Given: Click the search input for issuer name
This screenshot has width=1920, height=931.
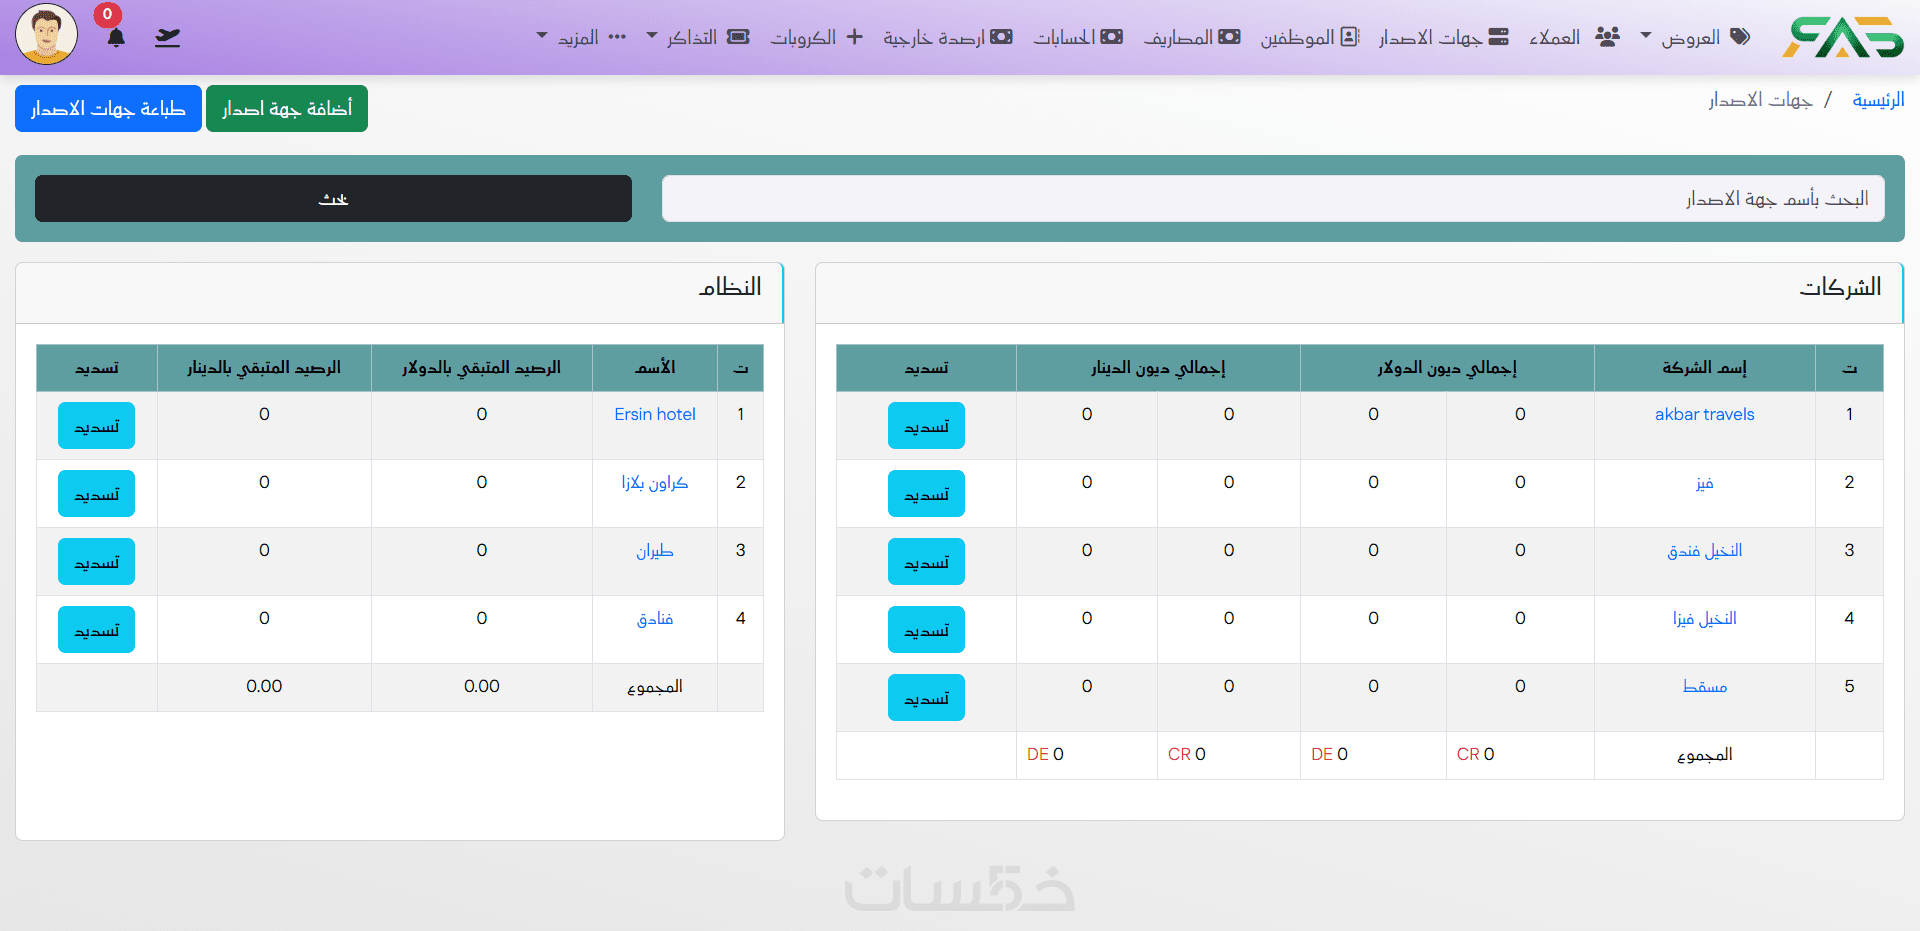Looking at the screenshot, I should click(1273, 198).
